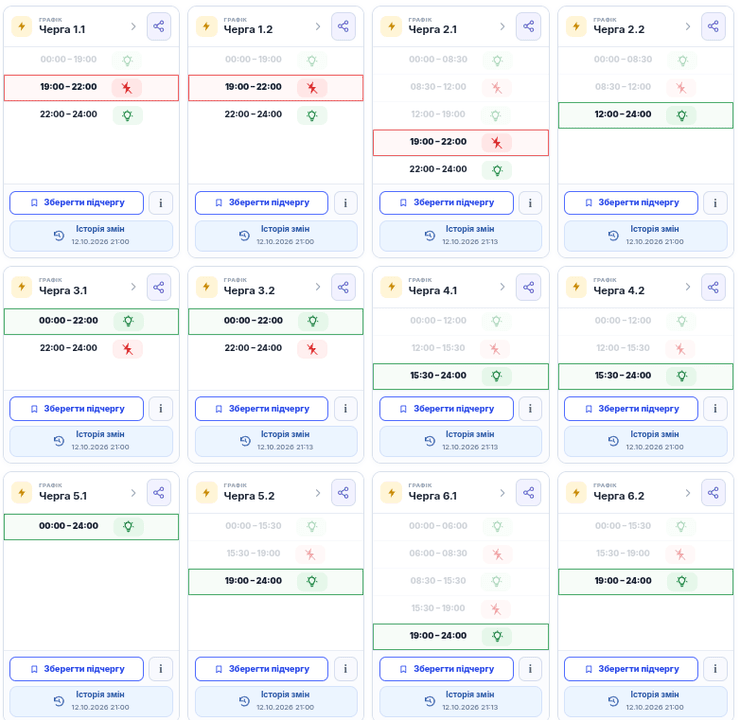Expand Черга 1.2 details chevron

pyautogui.click(x=318, y=26)
